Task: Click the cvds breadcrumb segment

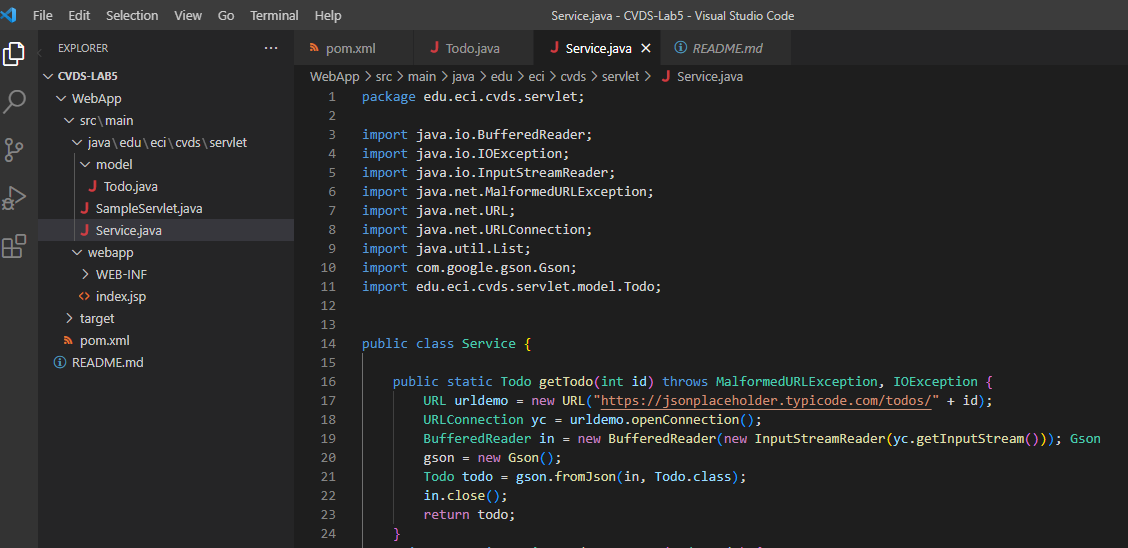Action: tap(573, 76)
